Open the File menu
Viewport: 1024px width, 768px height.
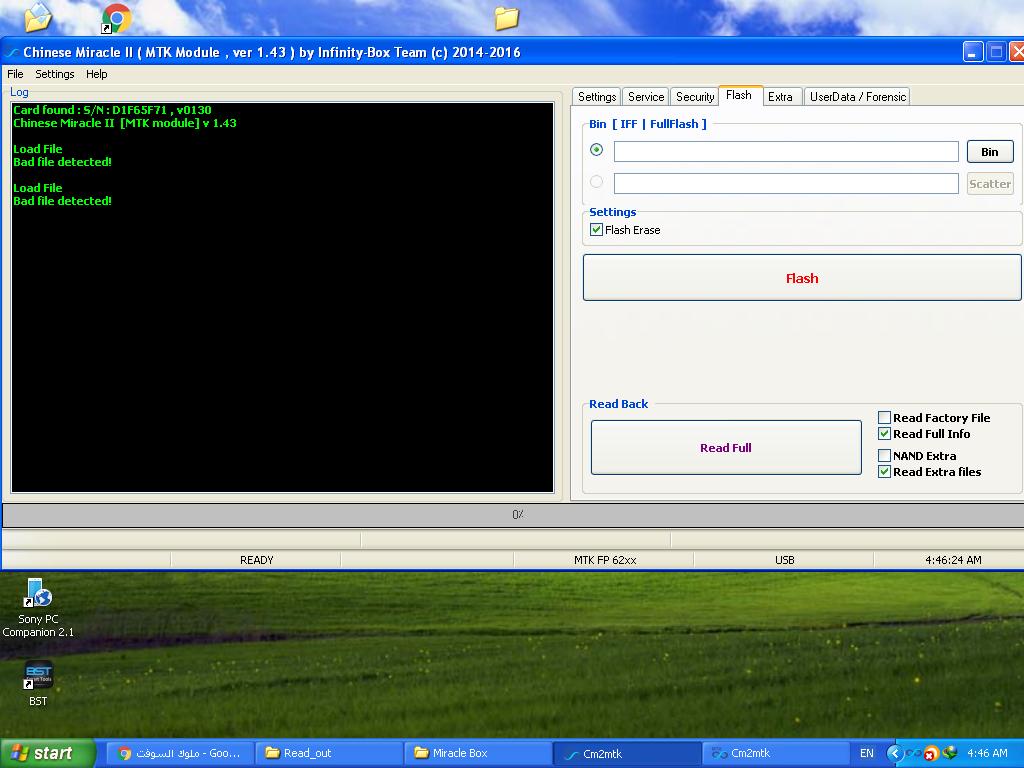pos(15,74)
